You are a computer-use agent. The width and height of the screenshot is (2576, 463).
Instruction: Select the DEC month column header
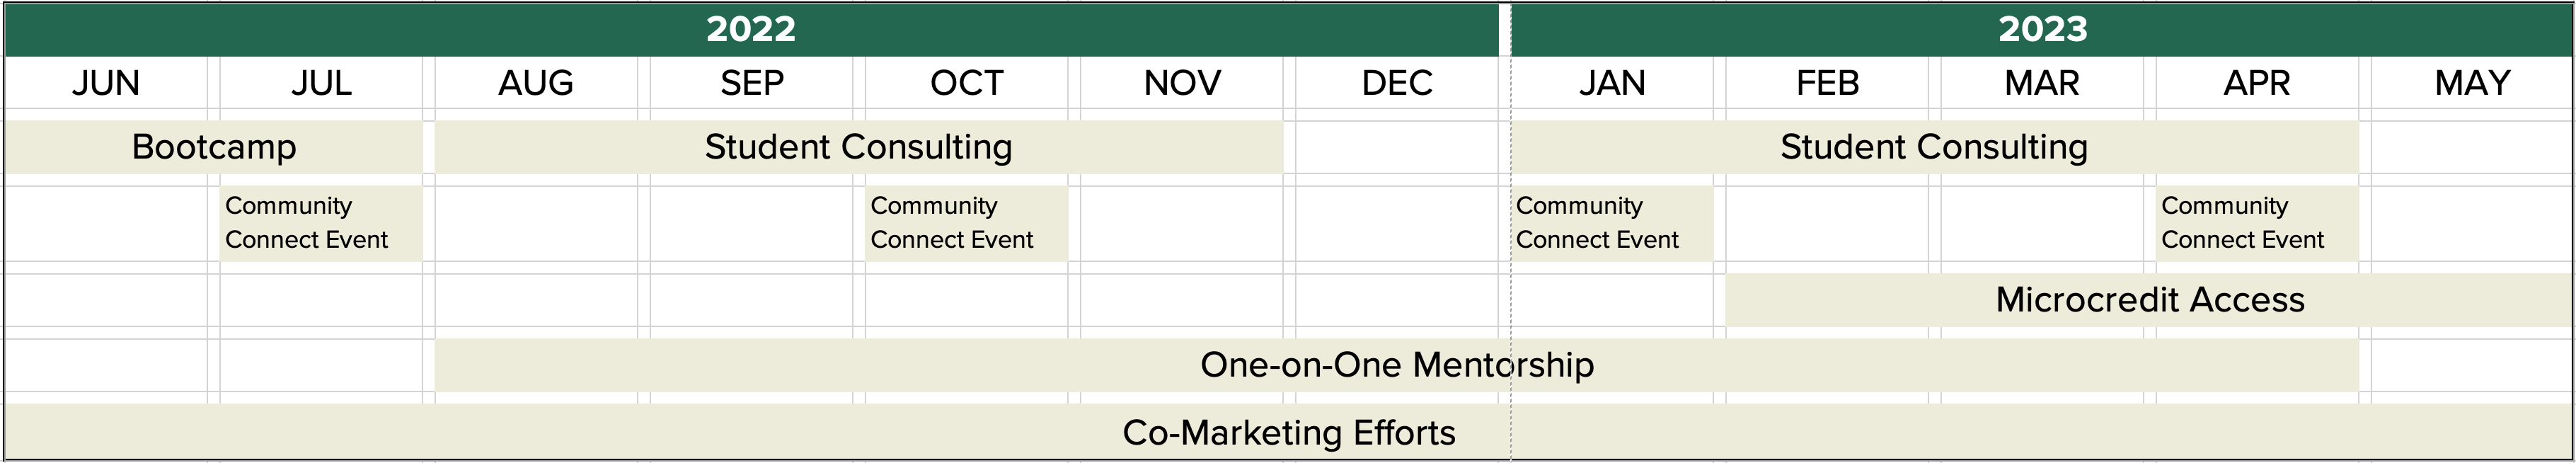coord(1397,83)
